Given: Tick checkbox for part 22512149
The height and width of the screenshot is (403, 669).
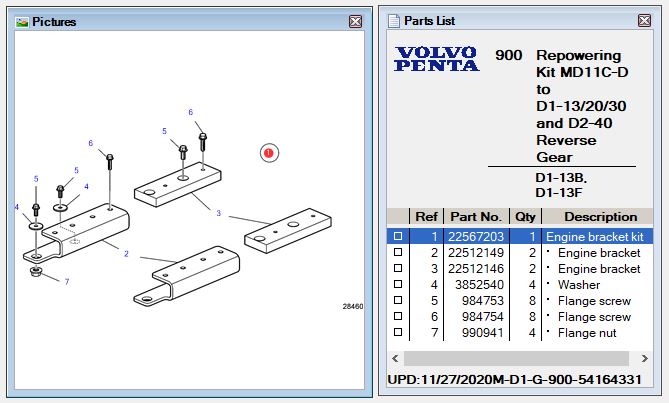Looking at the screenshot, I should click(398, 252).
